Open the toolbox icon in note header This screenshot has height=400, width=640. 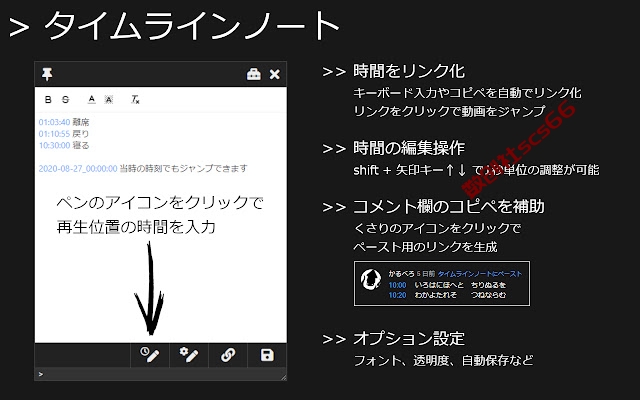click(x=253, y=74)
